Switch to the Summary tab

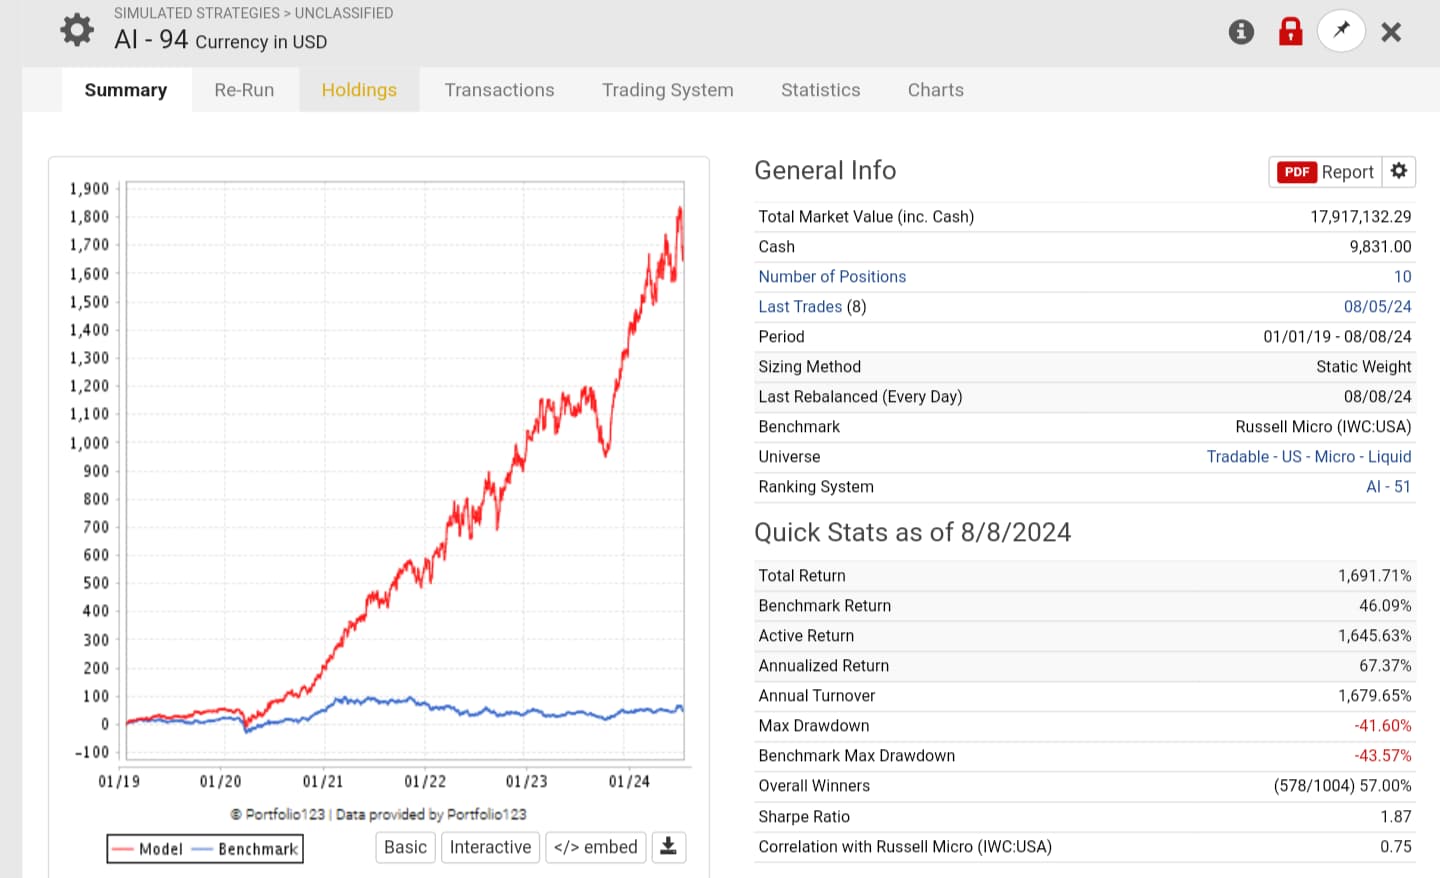(126, 90)
